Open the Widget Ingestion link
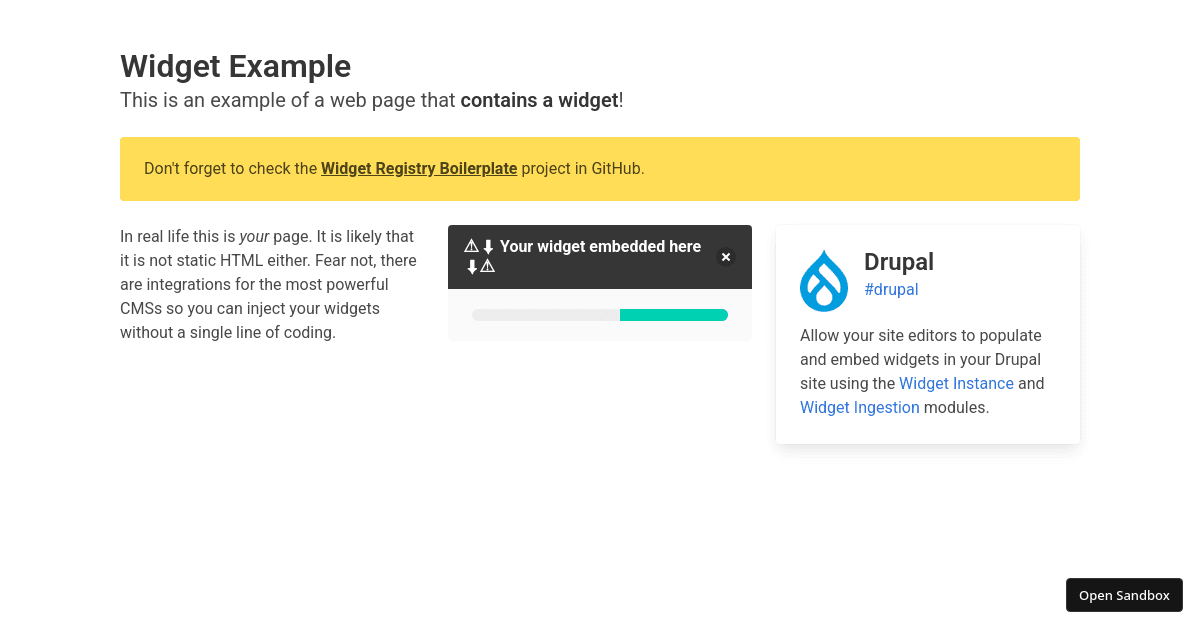This screenshot has height=630, width=1200. pyautogui.click(x=859, y=407)
